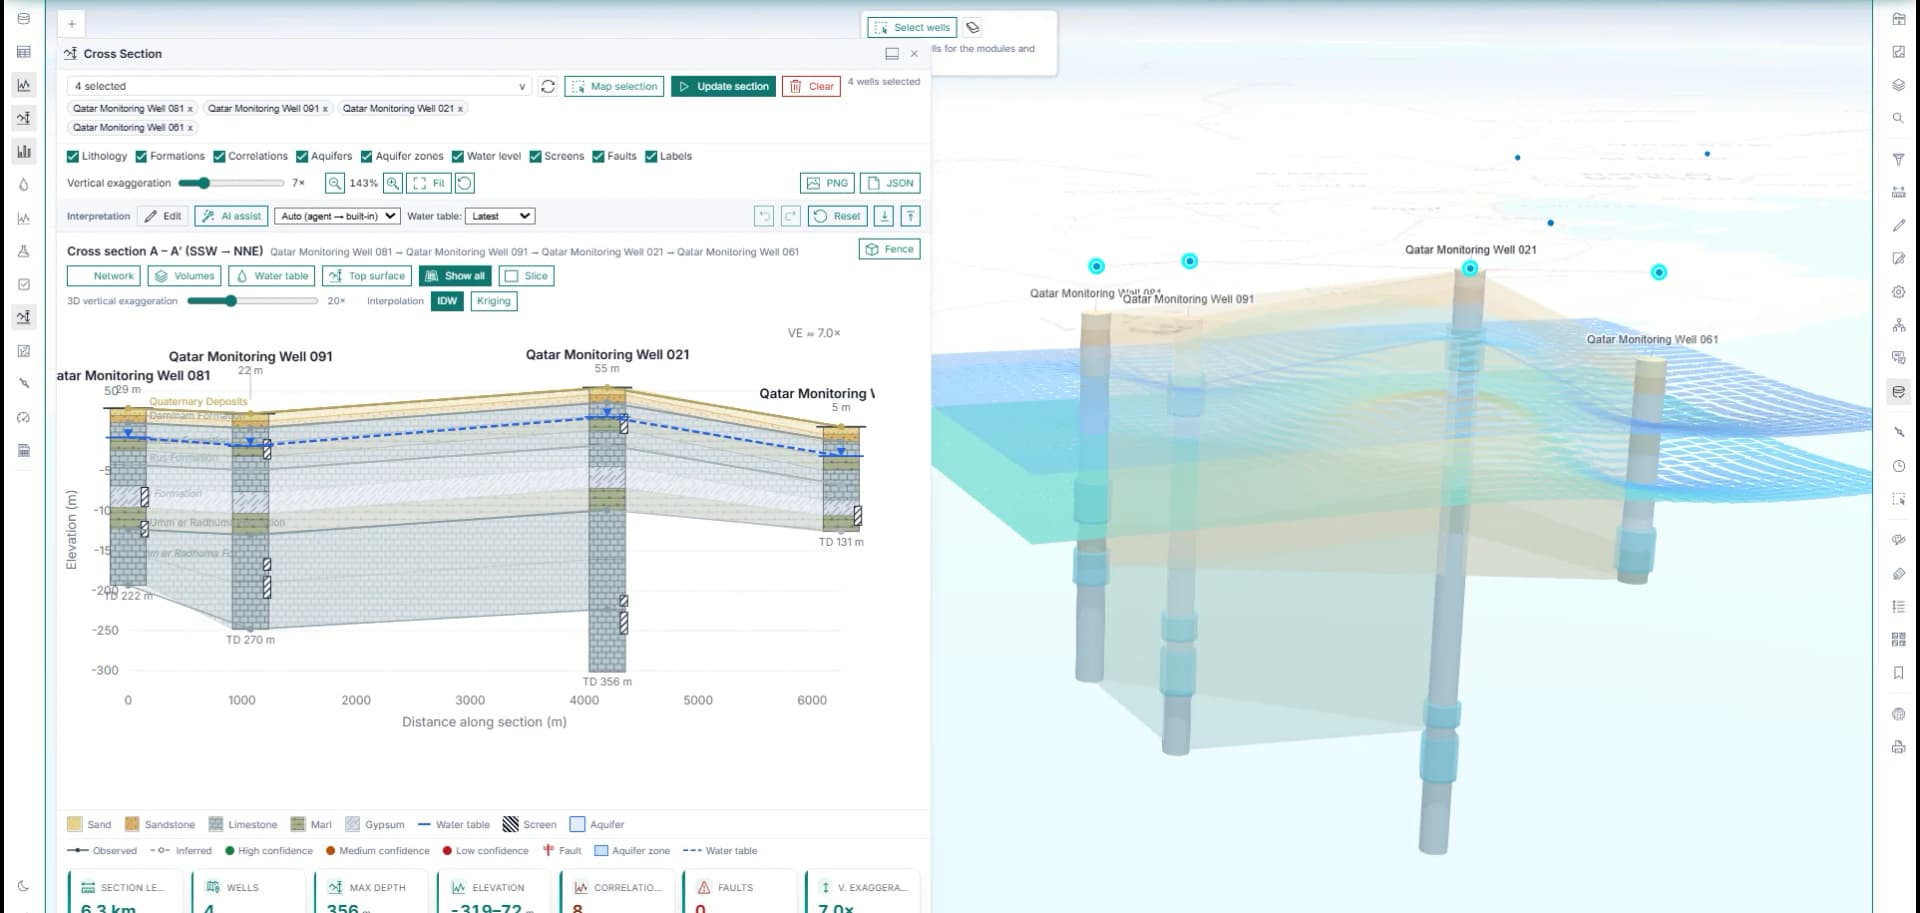Uncheck the Lithology checkbox
Screen dimensions: 1920x913
tap(73, 156)
